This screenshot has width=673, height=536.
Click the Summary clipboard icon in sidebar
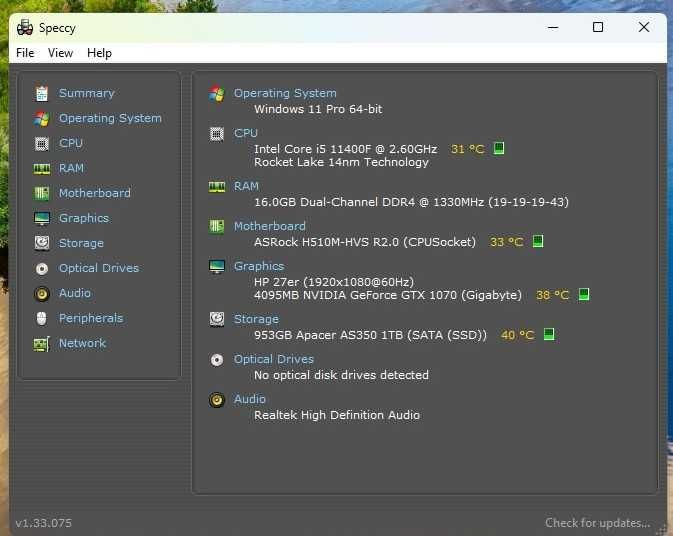coord(42,94)
